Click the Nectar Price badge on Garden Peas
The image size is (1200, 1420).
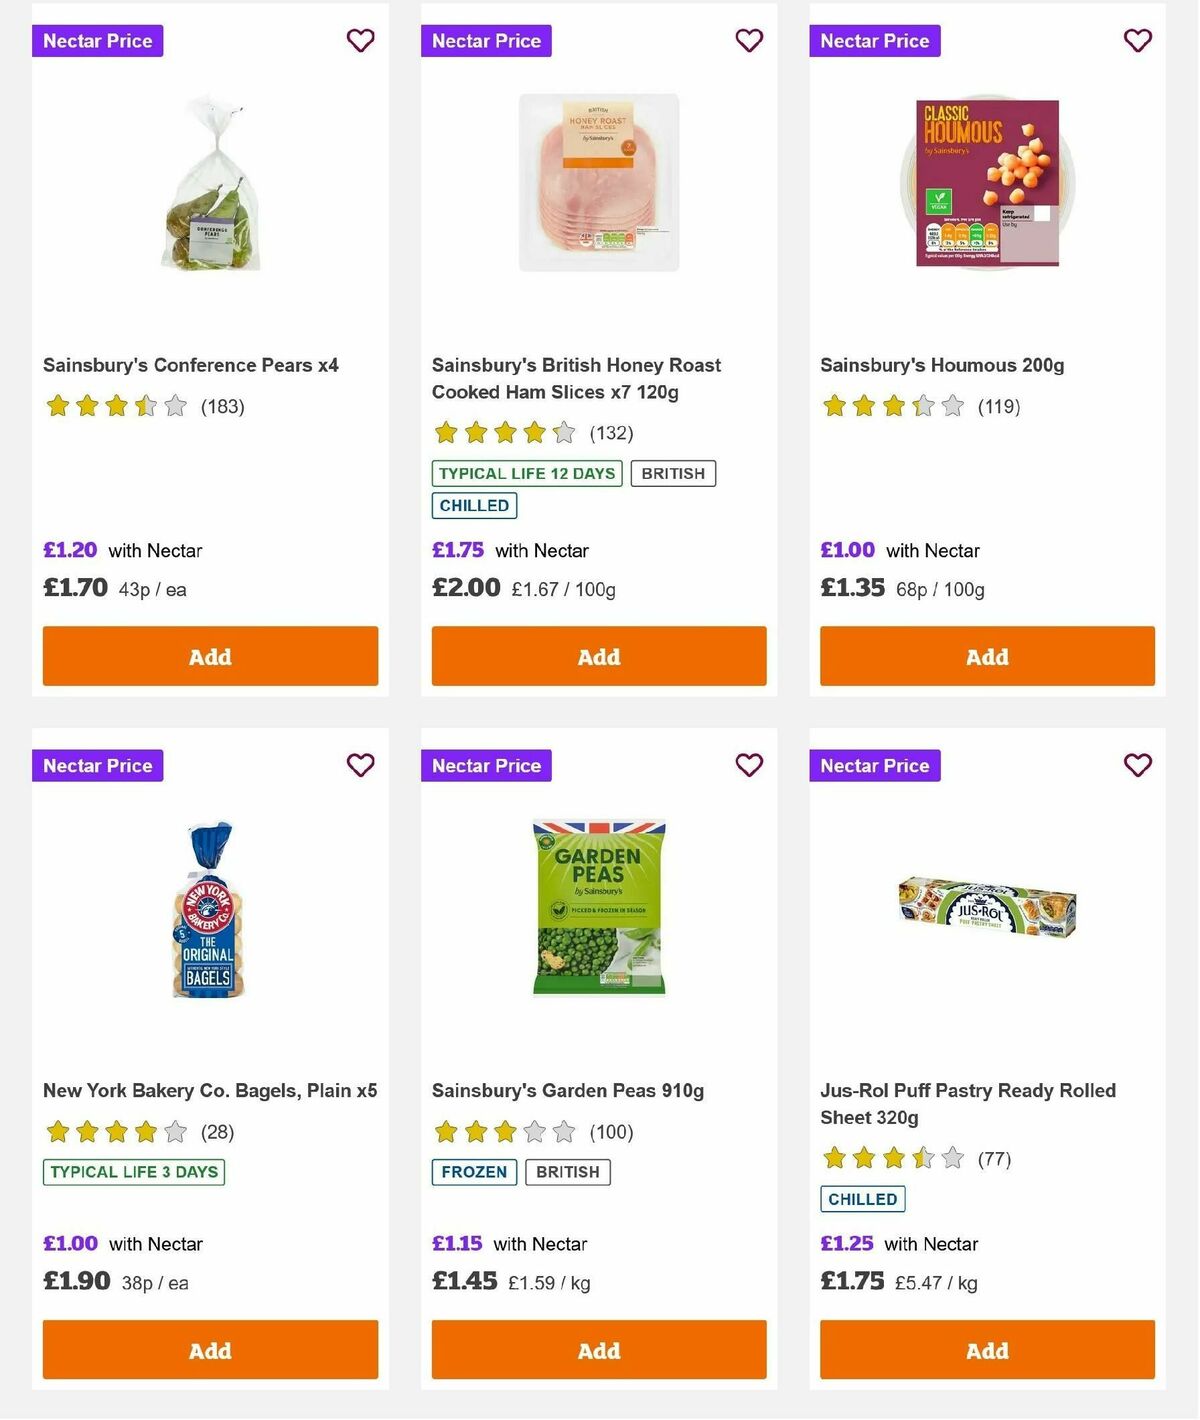(x=486, y=765)
